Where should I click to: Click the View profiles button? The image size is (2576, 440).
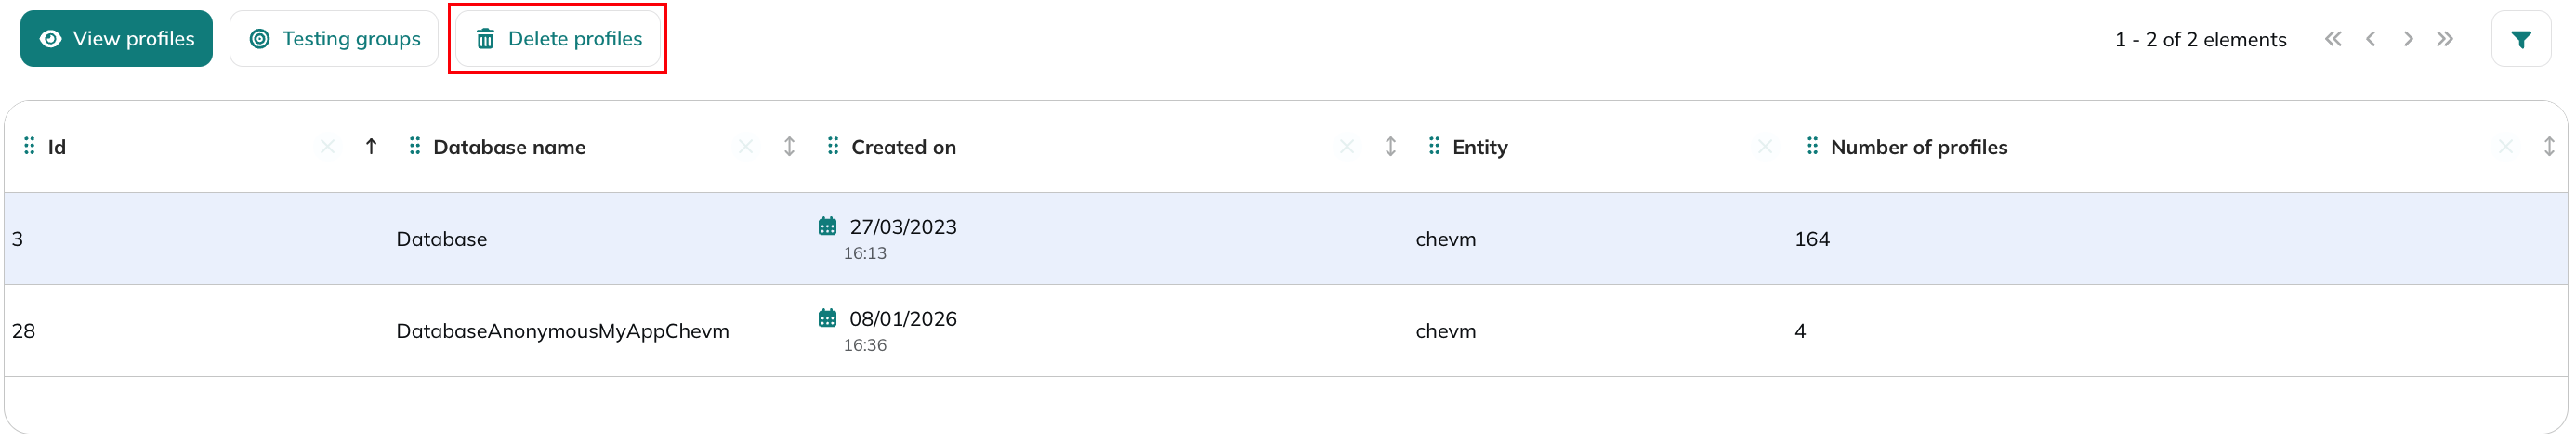117,39
